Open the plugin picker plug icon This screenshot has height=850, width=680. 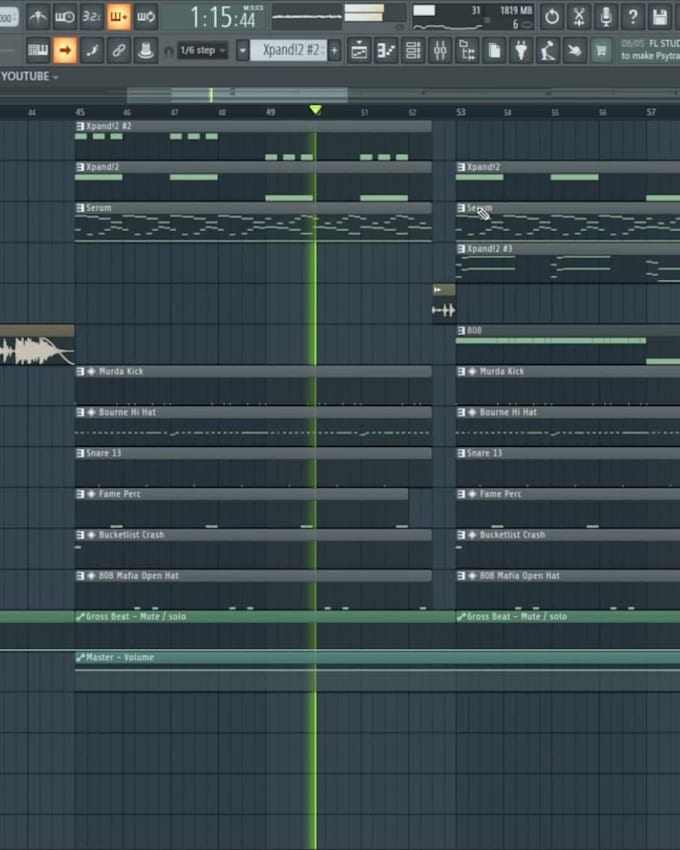click(x=521, y=50)
